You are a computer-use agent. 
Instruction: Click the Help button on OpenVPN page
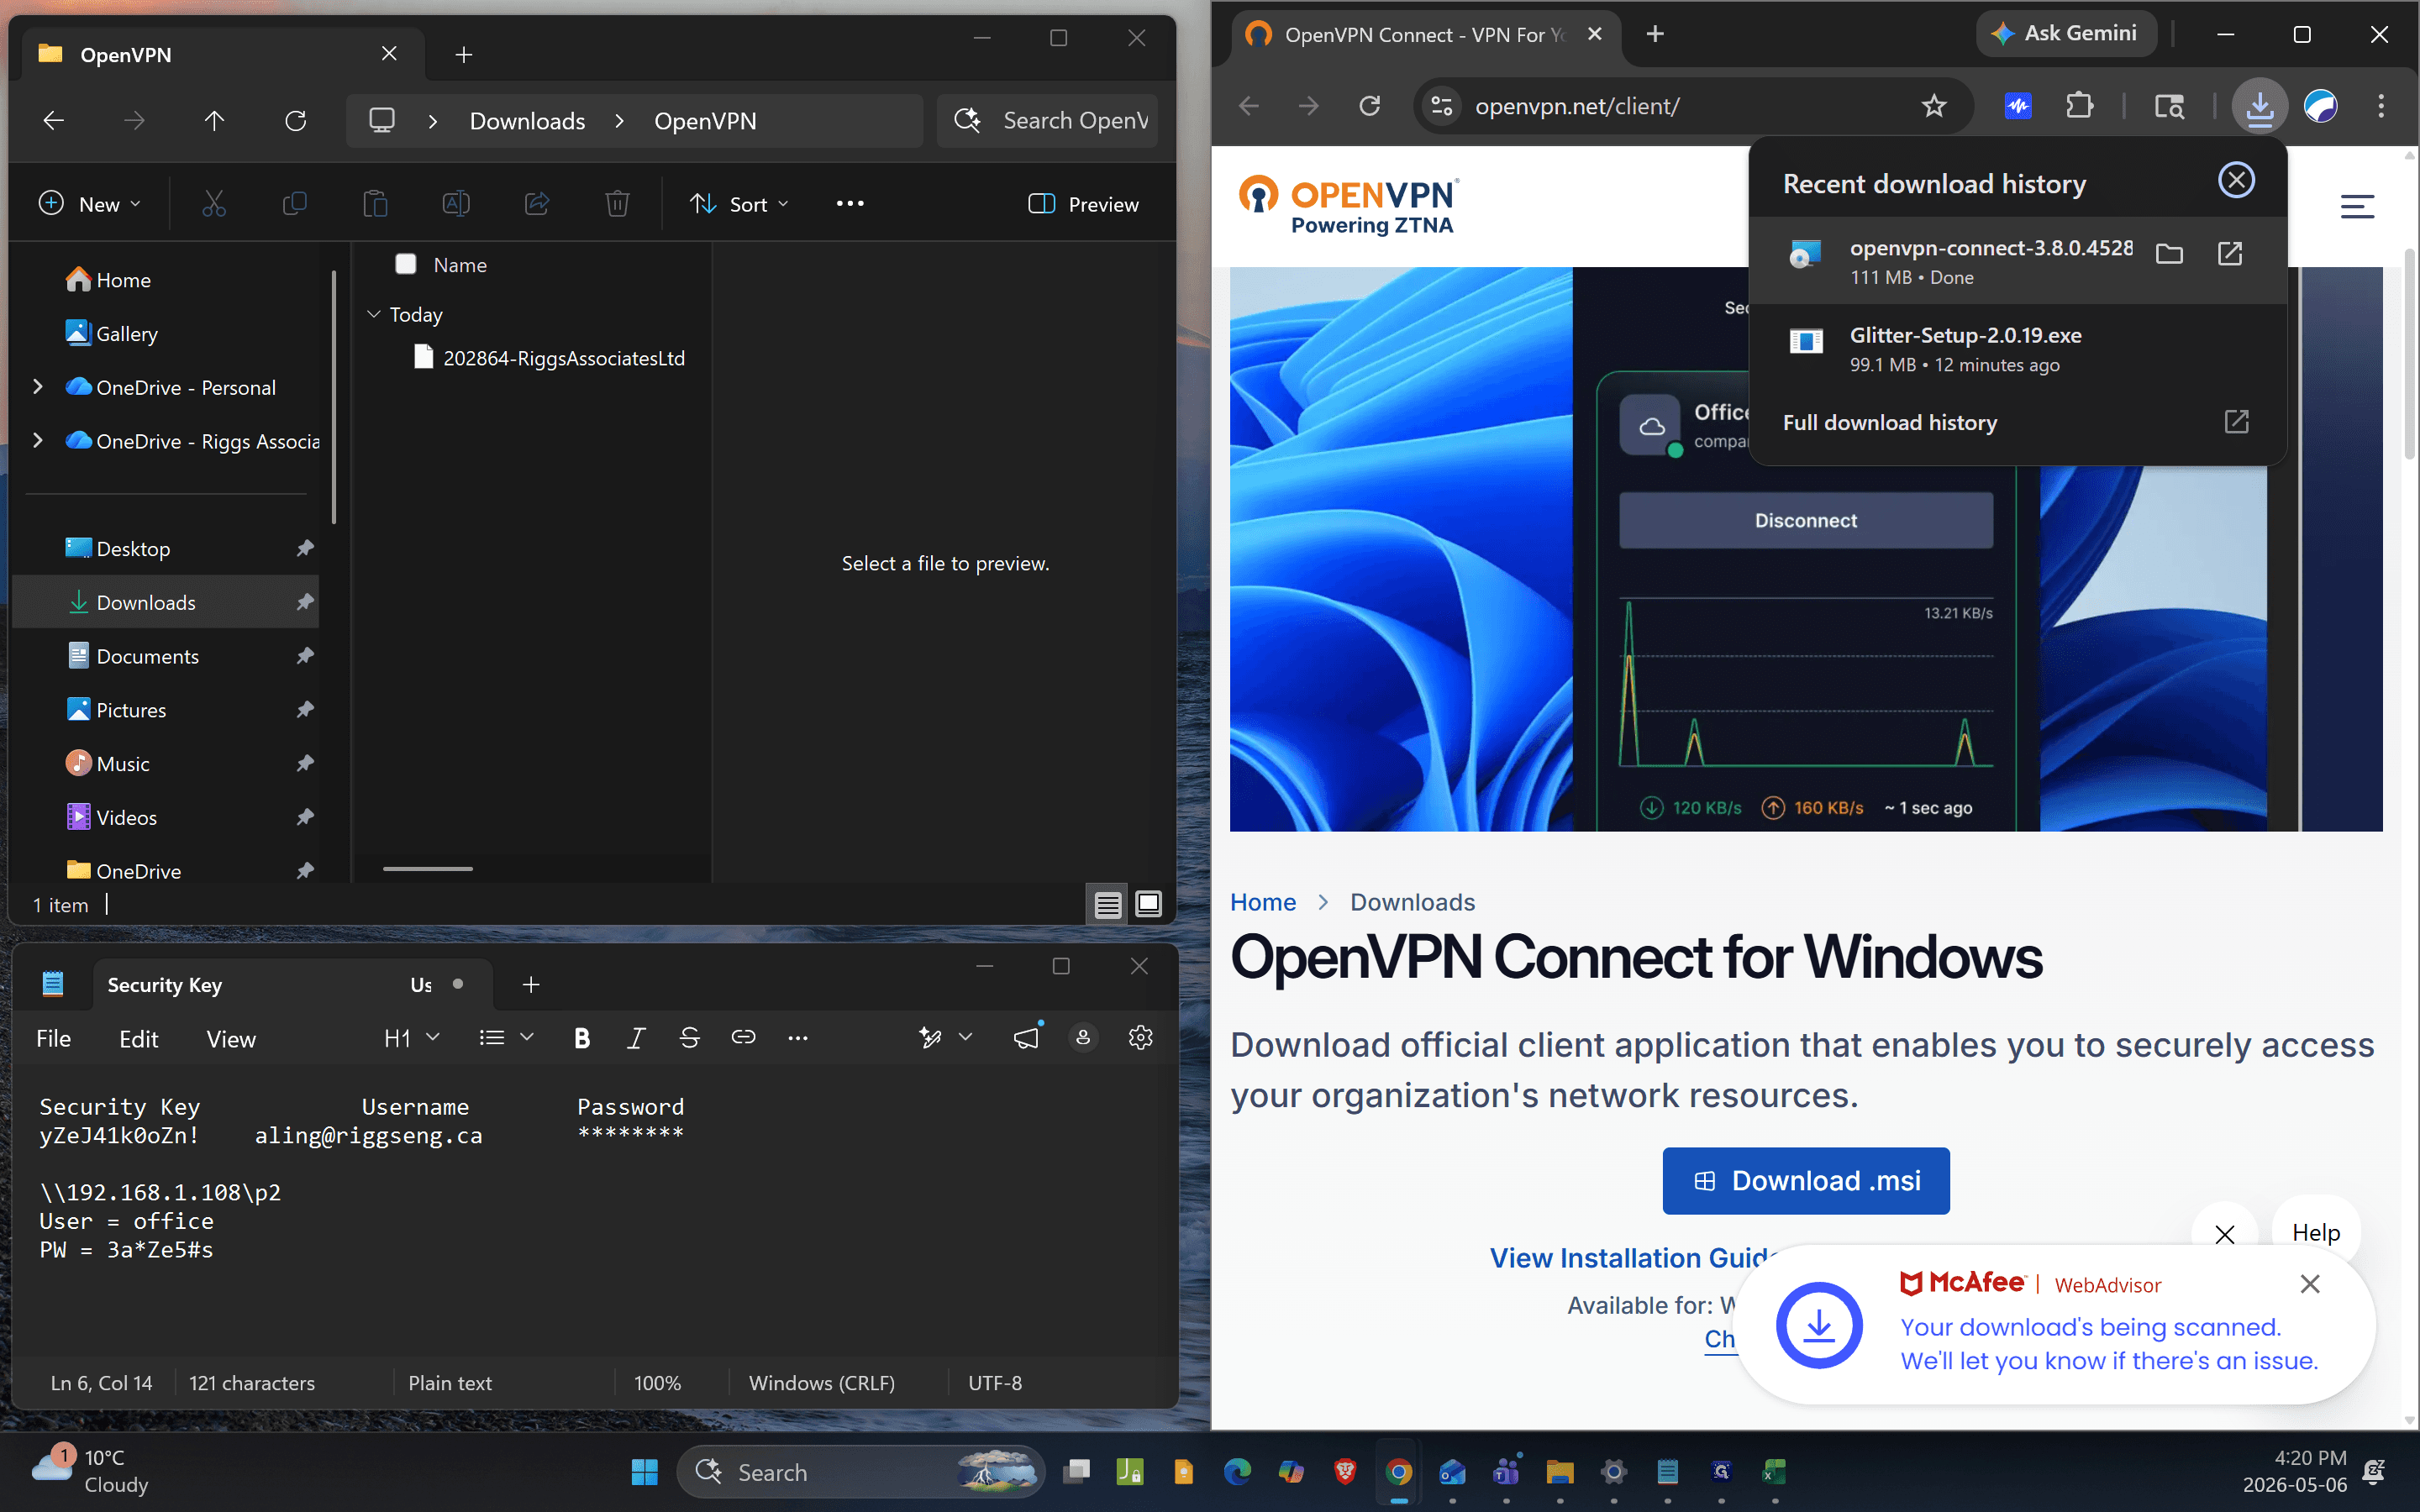coord(2316,1232)
